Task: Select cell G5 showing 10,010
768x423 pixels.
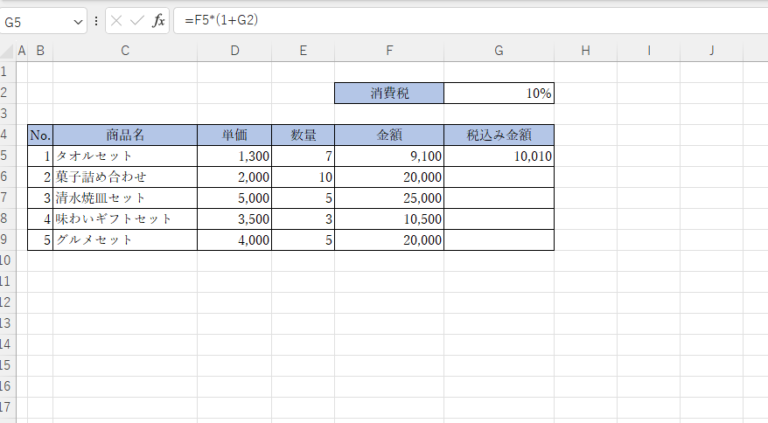Action: coord(499,156)
